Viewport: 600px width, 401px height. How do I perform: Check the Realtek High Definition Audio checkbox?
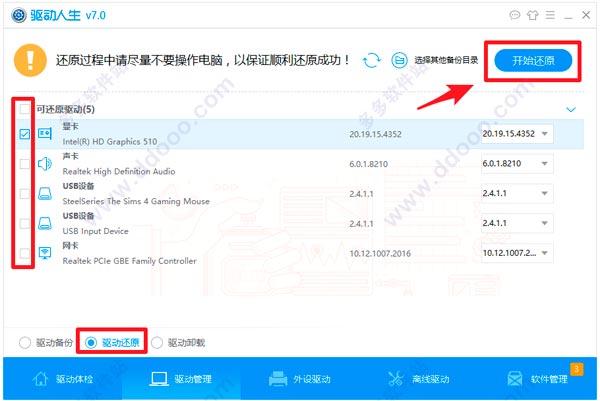pyautogui.click(x=24, y=164)
